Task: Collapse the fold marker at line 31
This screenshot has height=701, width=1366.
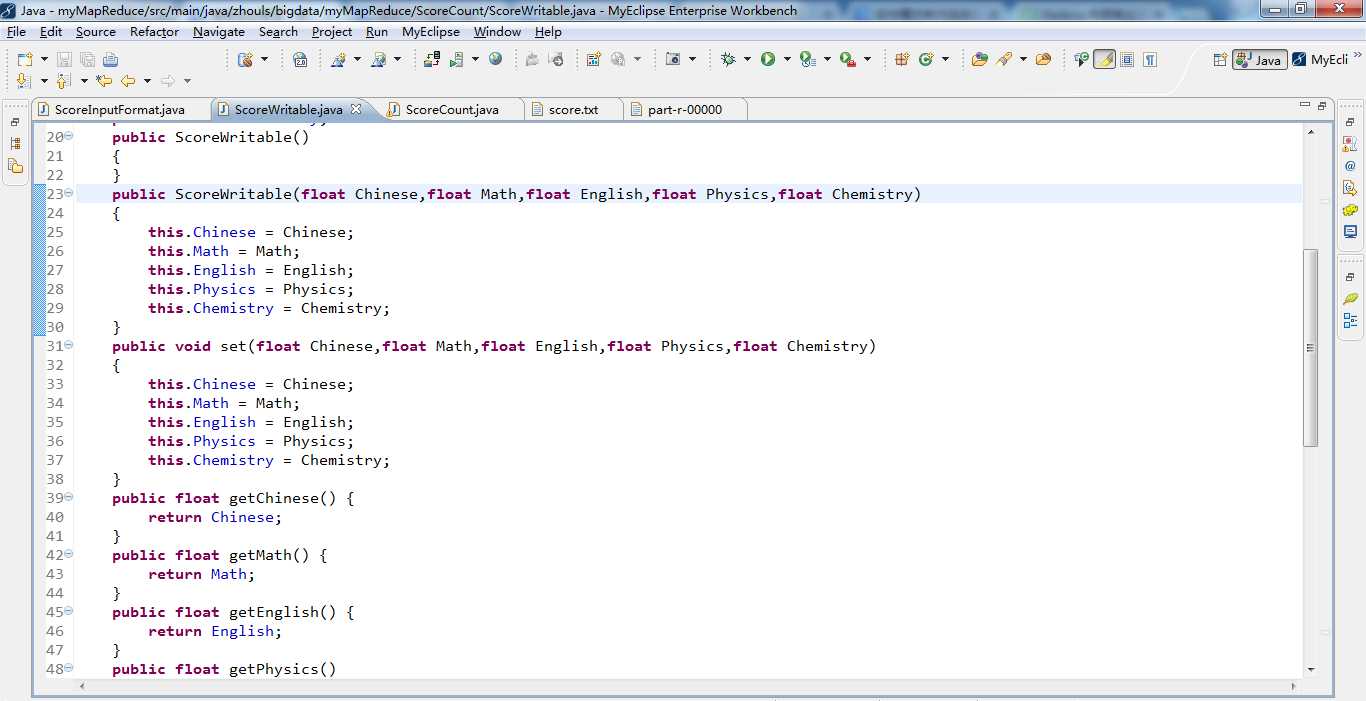Action: point(69,345)
